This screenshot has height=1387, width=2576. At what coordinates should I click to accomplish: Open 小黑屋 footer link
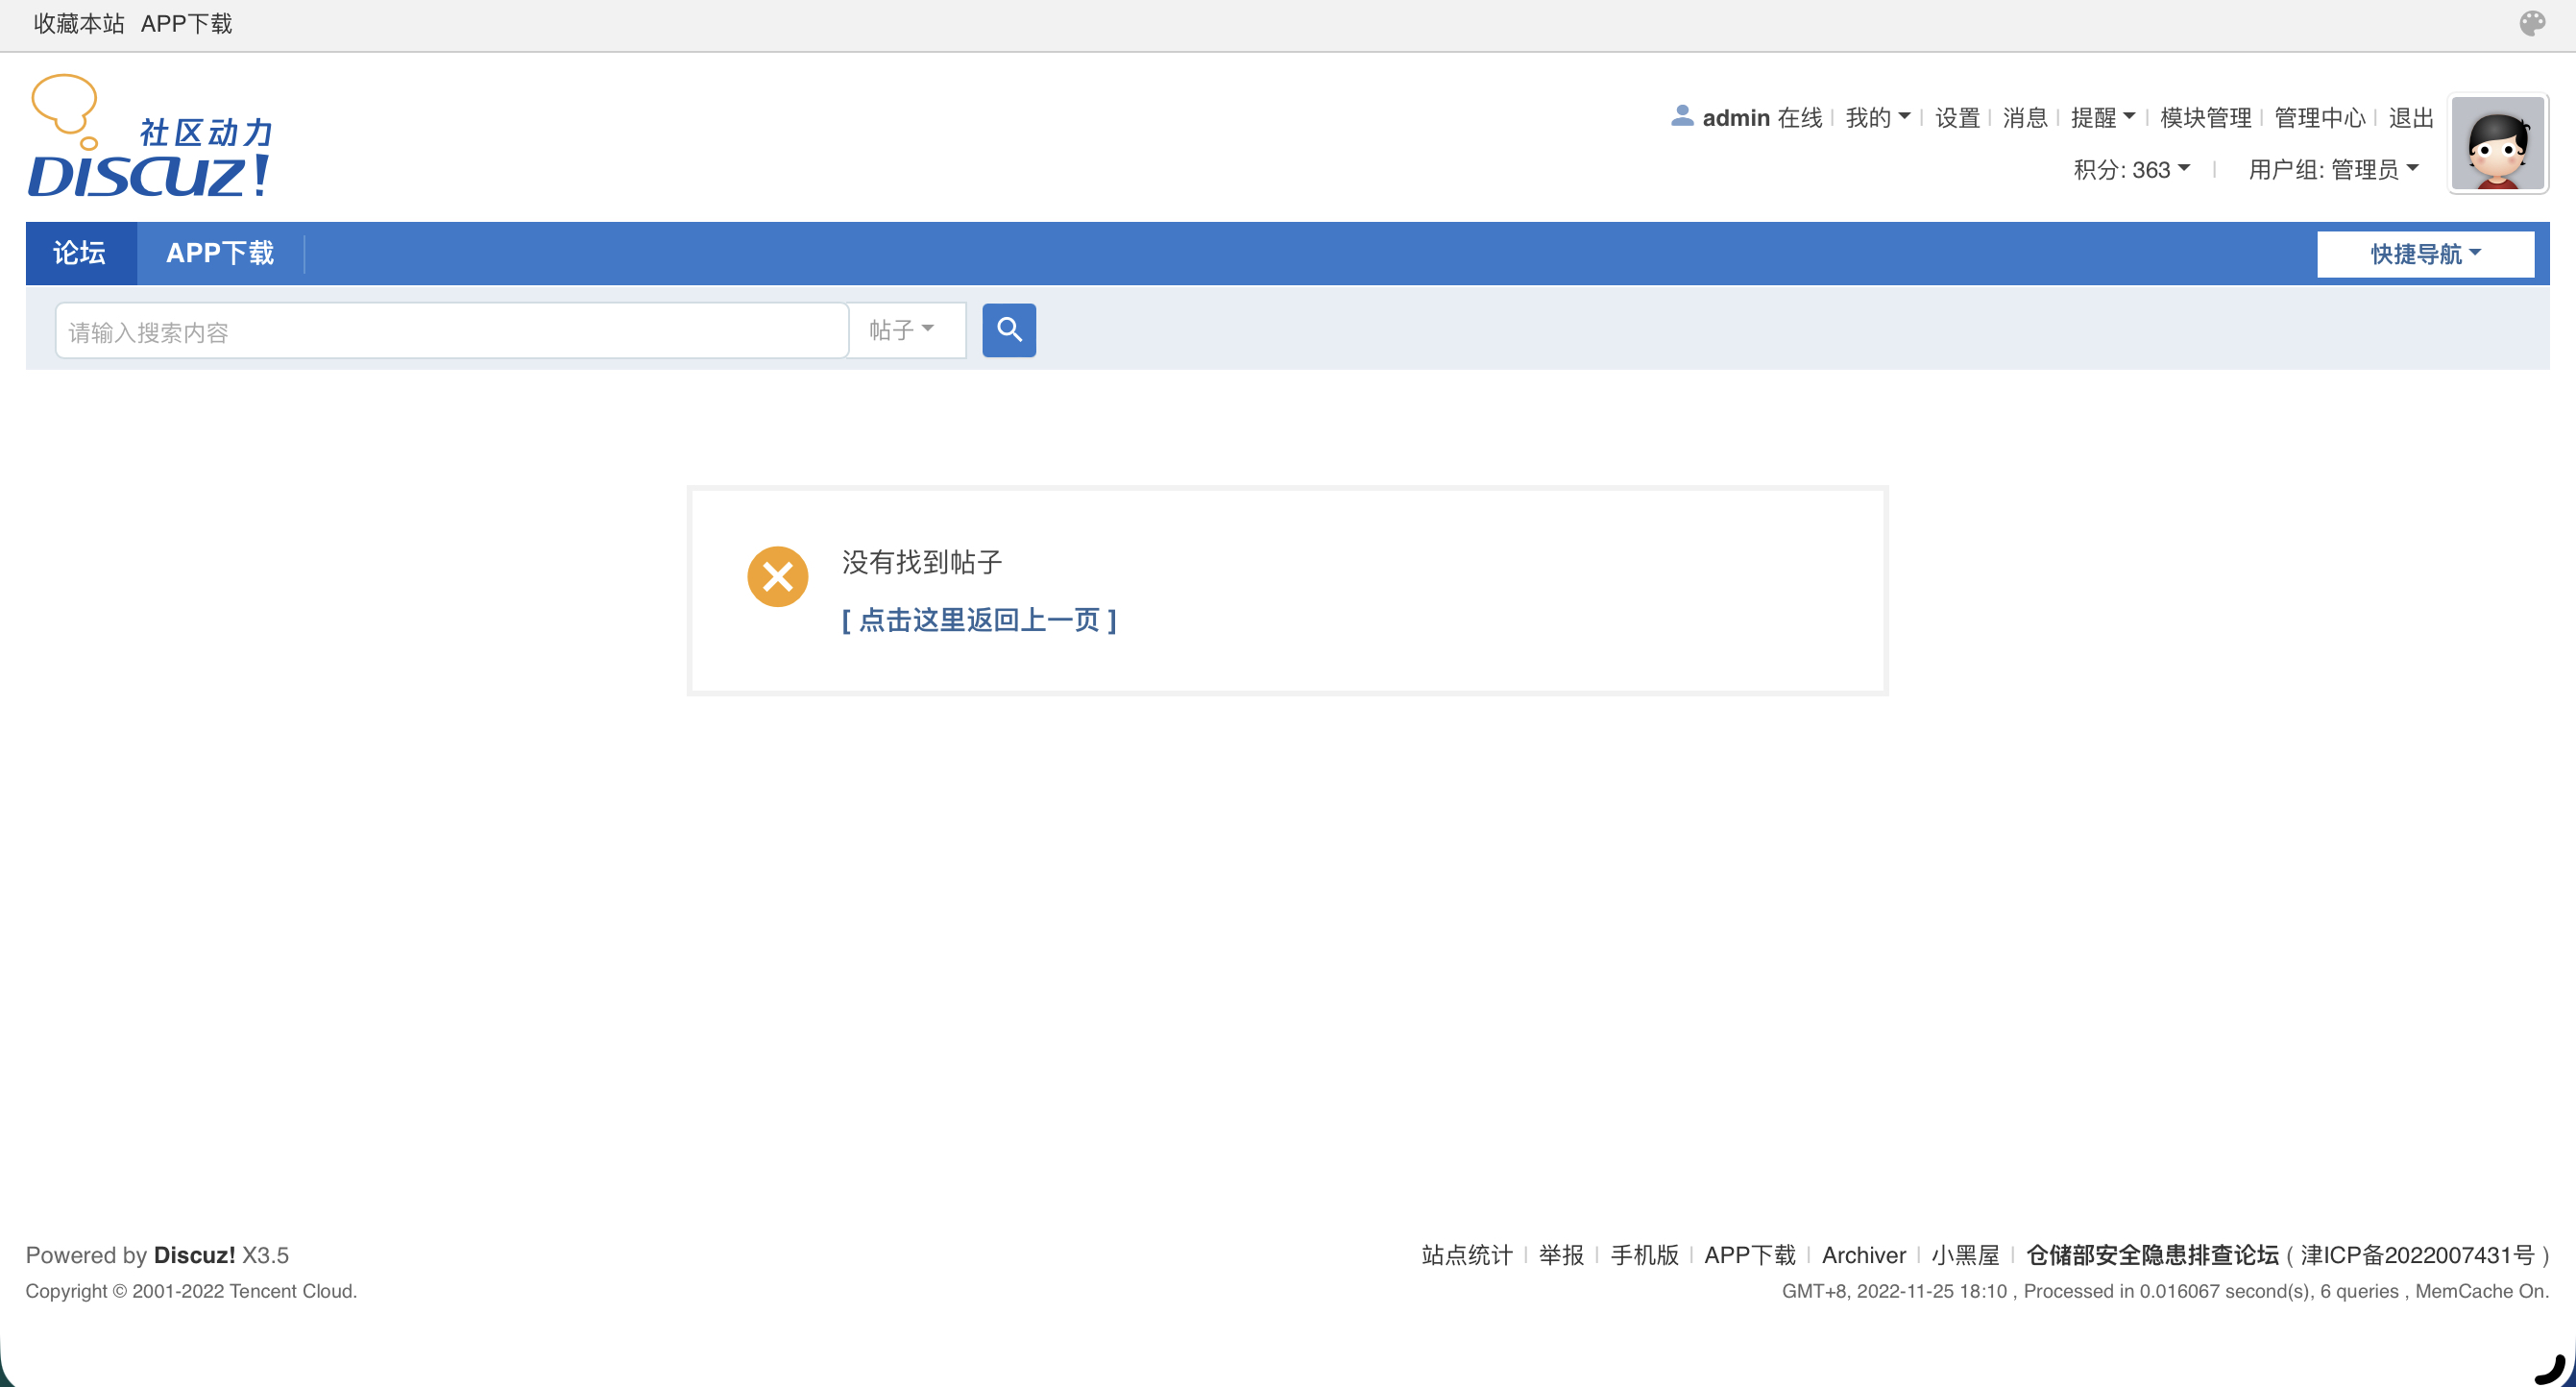(x=1965, y=1255)
